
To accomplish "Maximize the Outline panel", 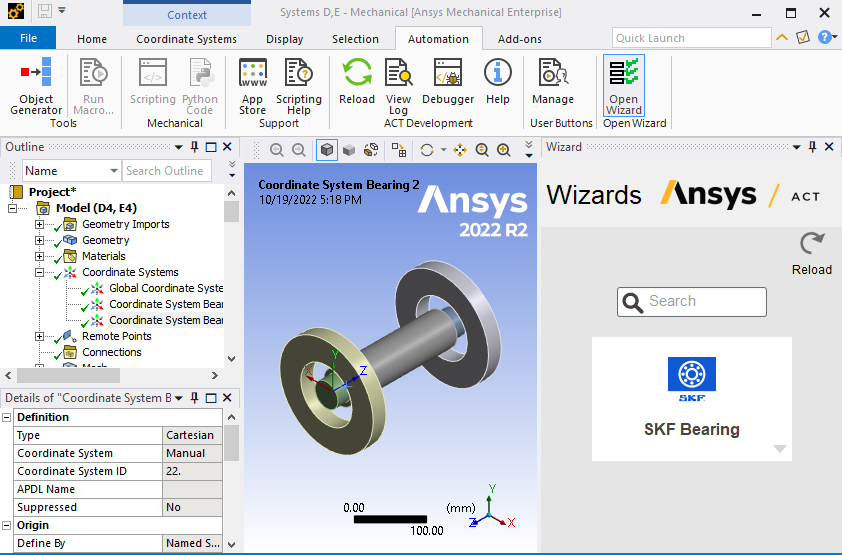I will tap(211, 147).
